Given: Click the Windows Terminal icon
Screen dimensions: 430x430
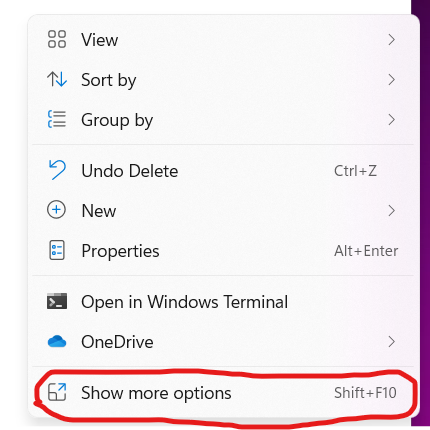Looking at the screenshot, I should pos(57,301).
